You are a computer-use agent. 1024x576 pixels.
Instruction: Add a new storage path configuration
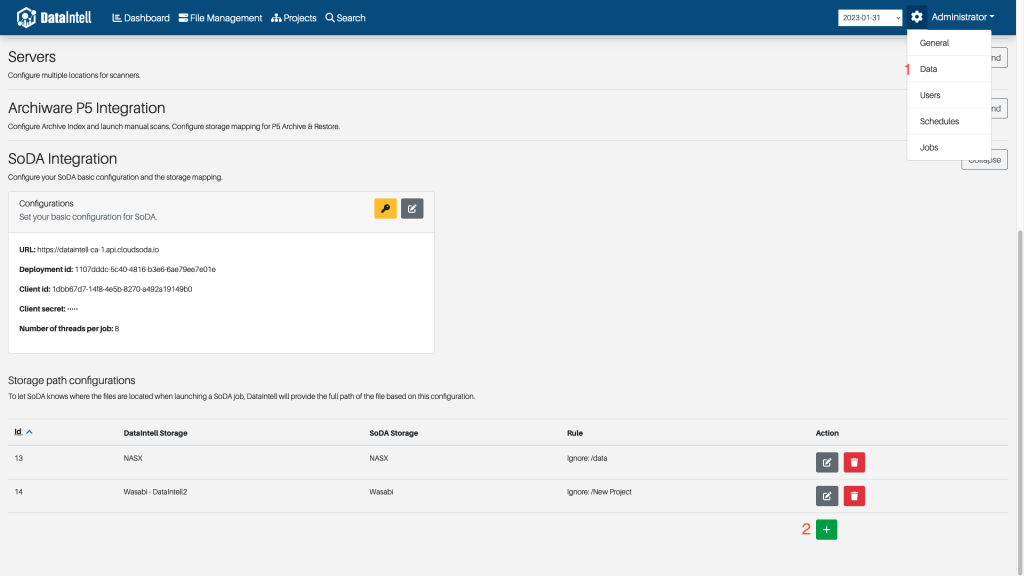[826, 530]
